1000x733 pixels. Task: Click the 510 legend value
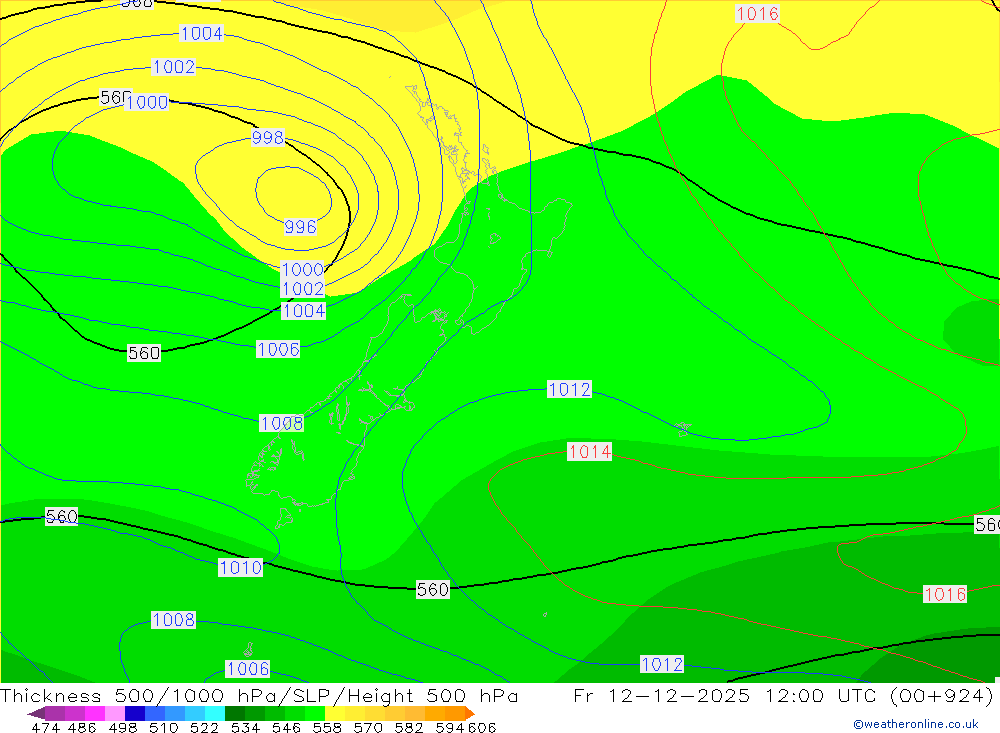(x=164, y=727)
